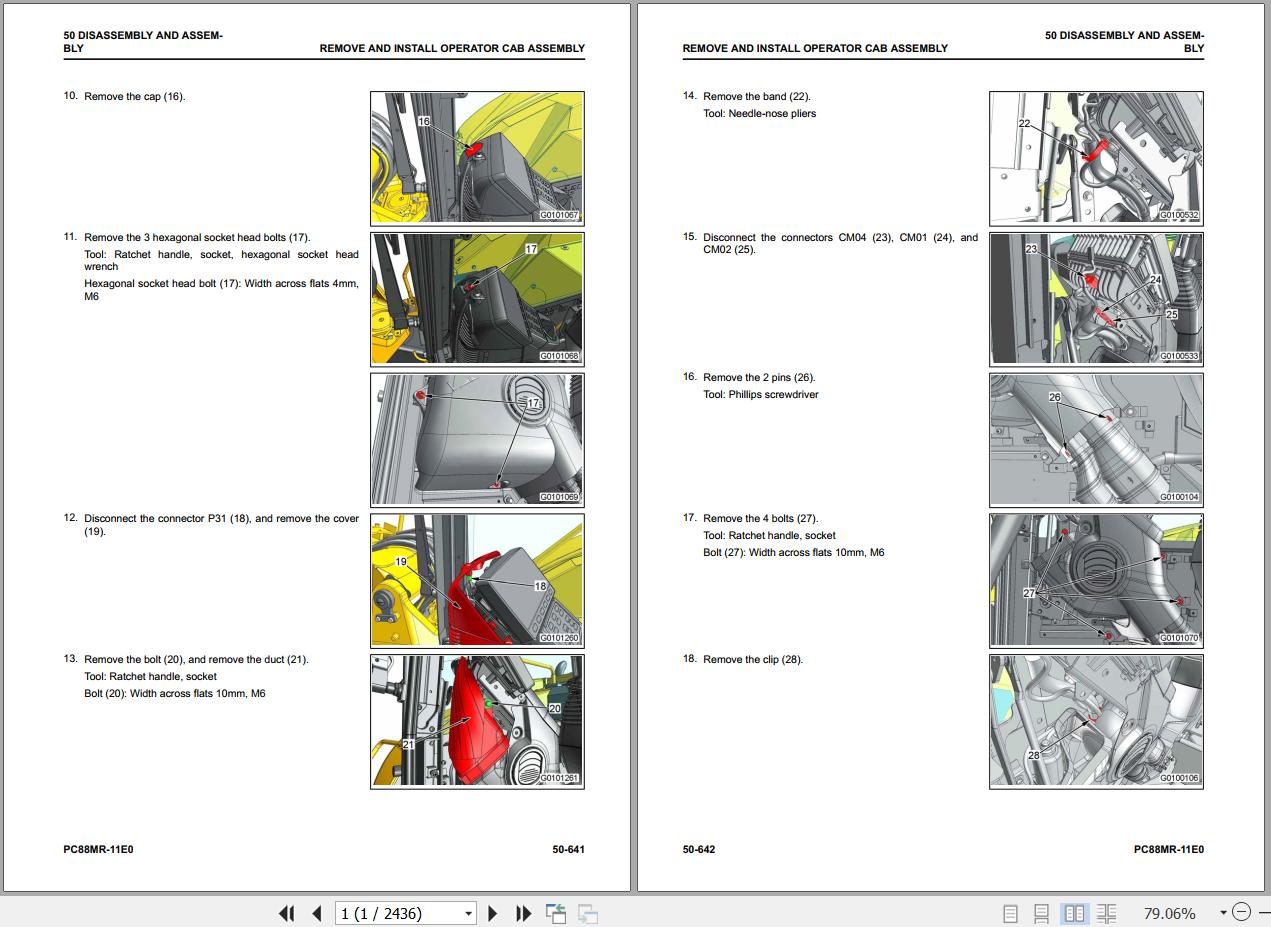Switch to single page layout
Screen dimensions: 1271x927
point(1010,913)
